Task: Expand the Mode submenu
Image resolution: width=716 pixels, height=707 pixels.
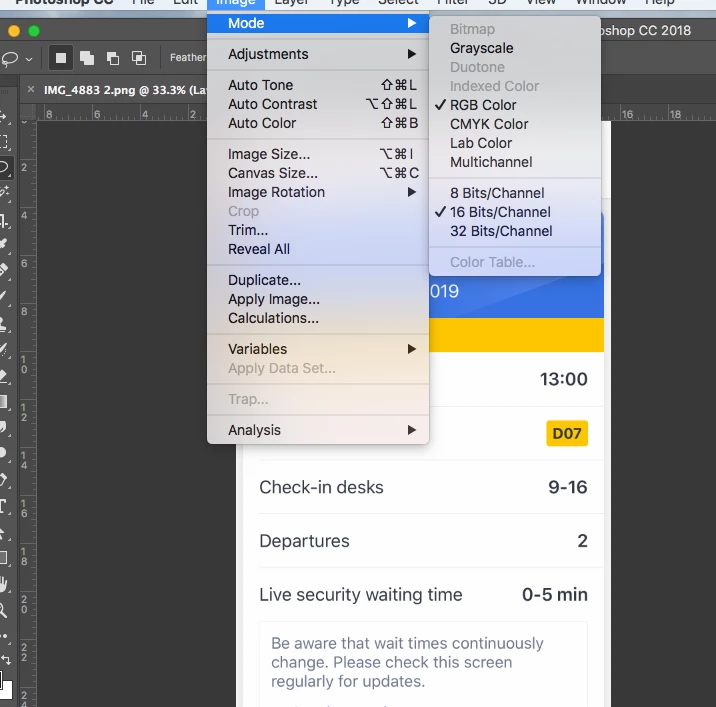Action: [318, 23]
